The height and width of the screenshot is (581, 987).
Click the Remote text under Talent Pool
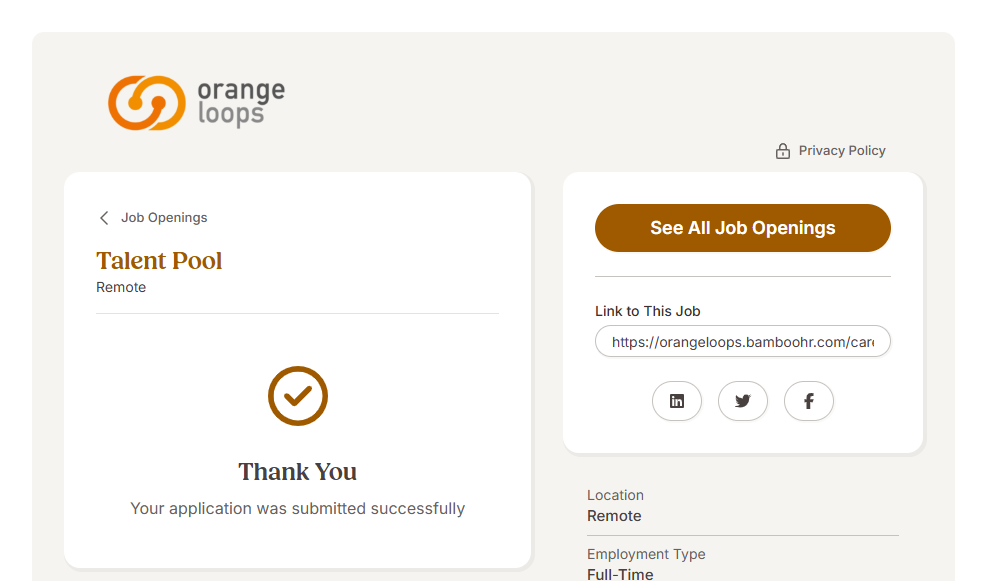click(121, 288)
